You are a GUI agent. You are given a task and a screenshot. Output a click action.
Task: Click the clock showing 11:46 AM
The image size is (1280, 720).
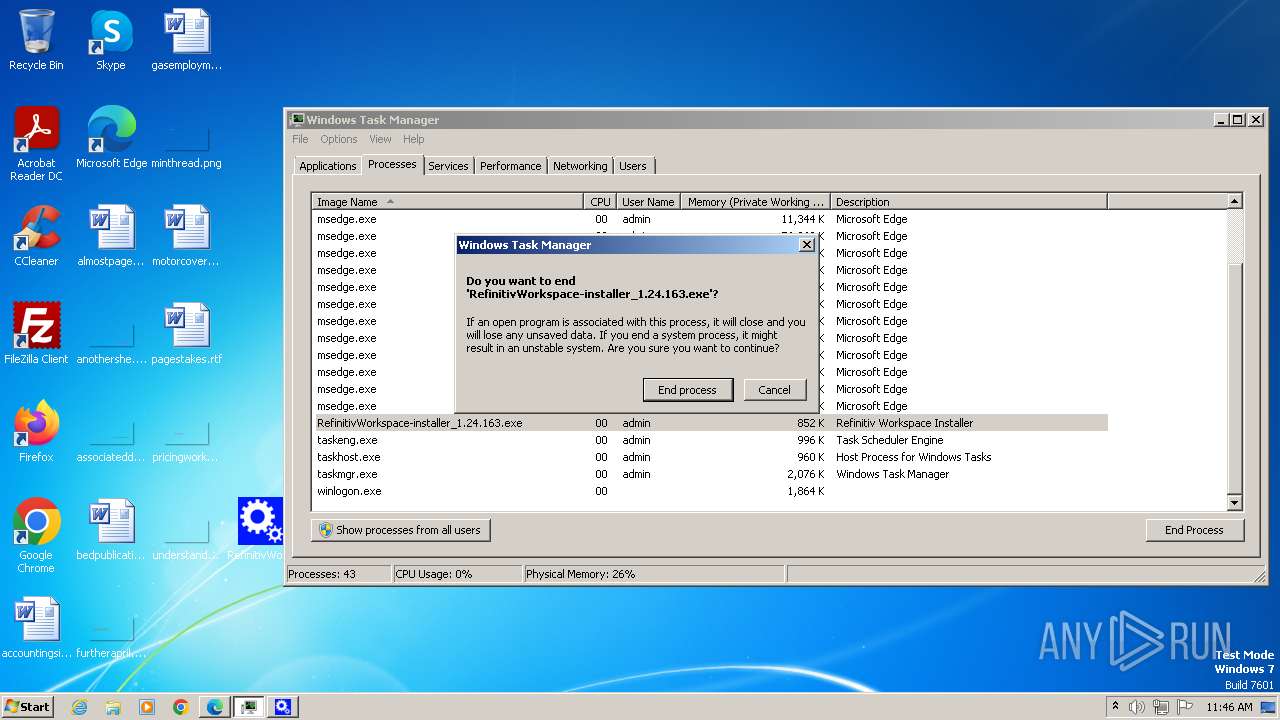(1229, 707)
